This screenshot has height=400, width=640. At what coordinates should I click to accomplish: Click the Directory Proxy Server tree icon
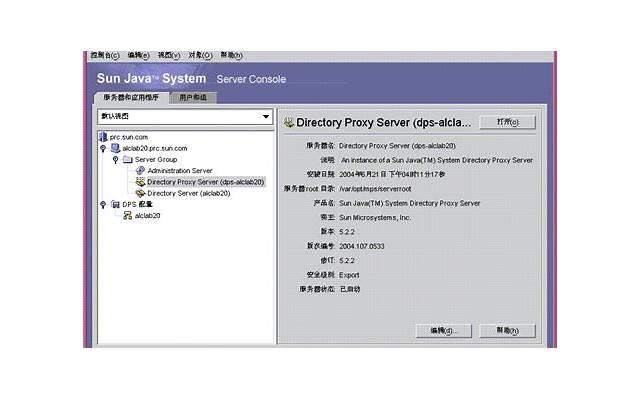tap(140, 182)
